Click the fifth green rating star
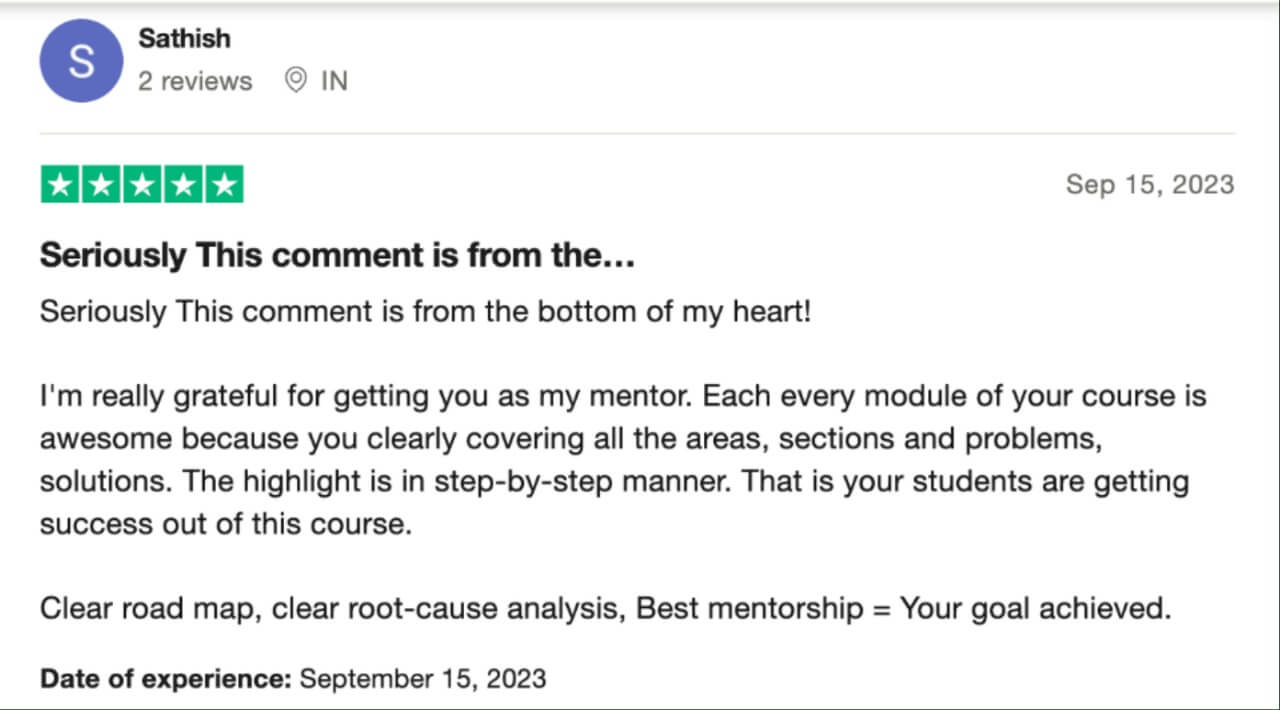The height and width of the screenshot is (710, 1280). tap(224, 185)
